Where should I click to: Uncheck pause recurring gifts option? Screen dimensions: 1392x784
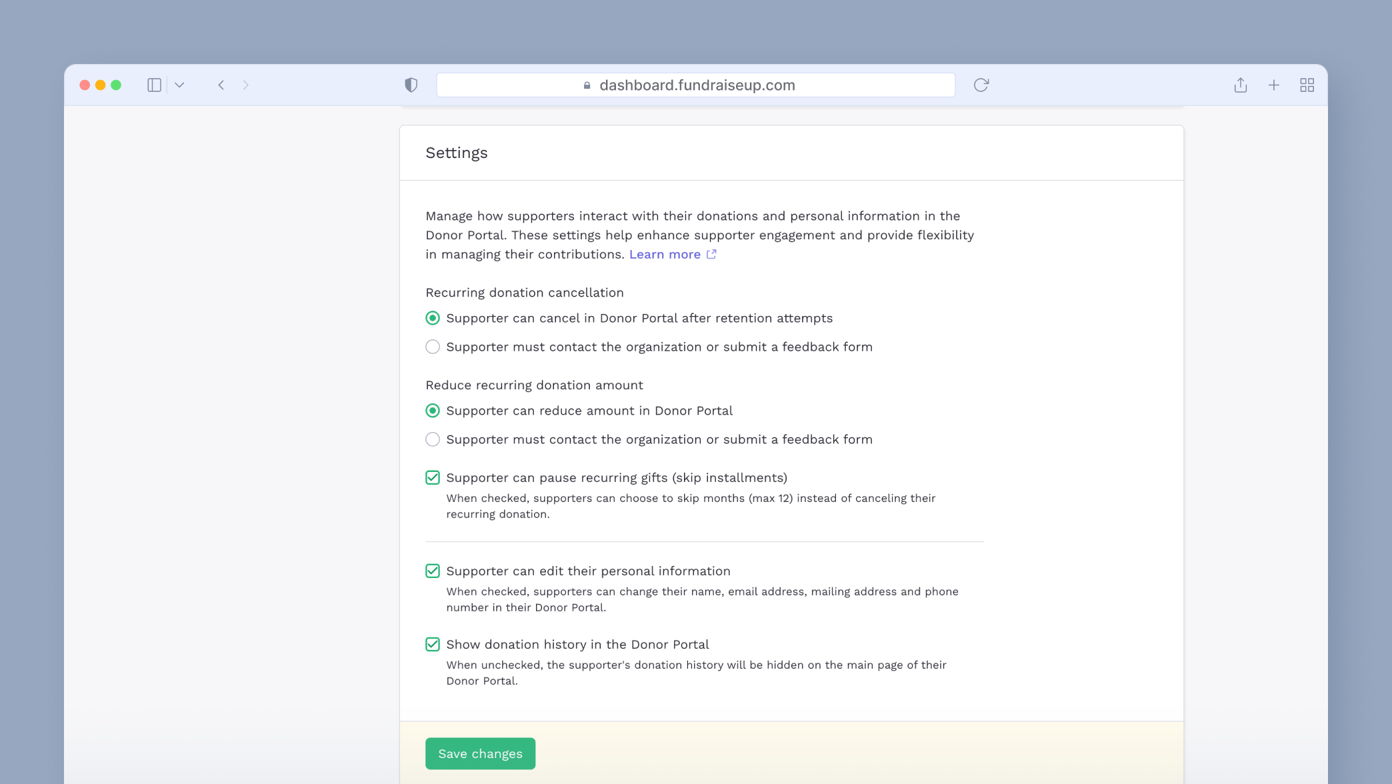(432, 477)
